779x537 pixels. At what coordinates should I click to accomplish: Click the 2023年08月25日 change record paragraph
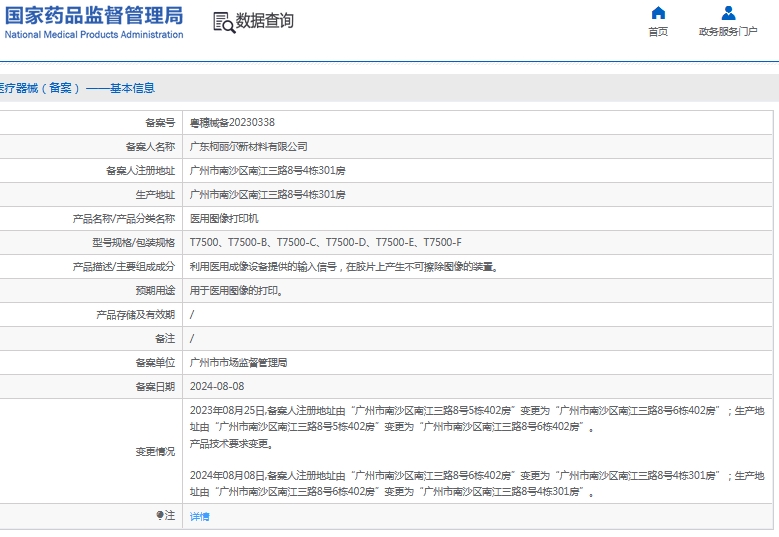pos(477,419)
